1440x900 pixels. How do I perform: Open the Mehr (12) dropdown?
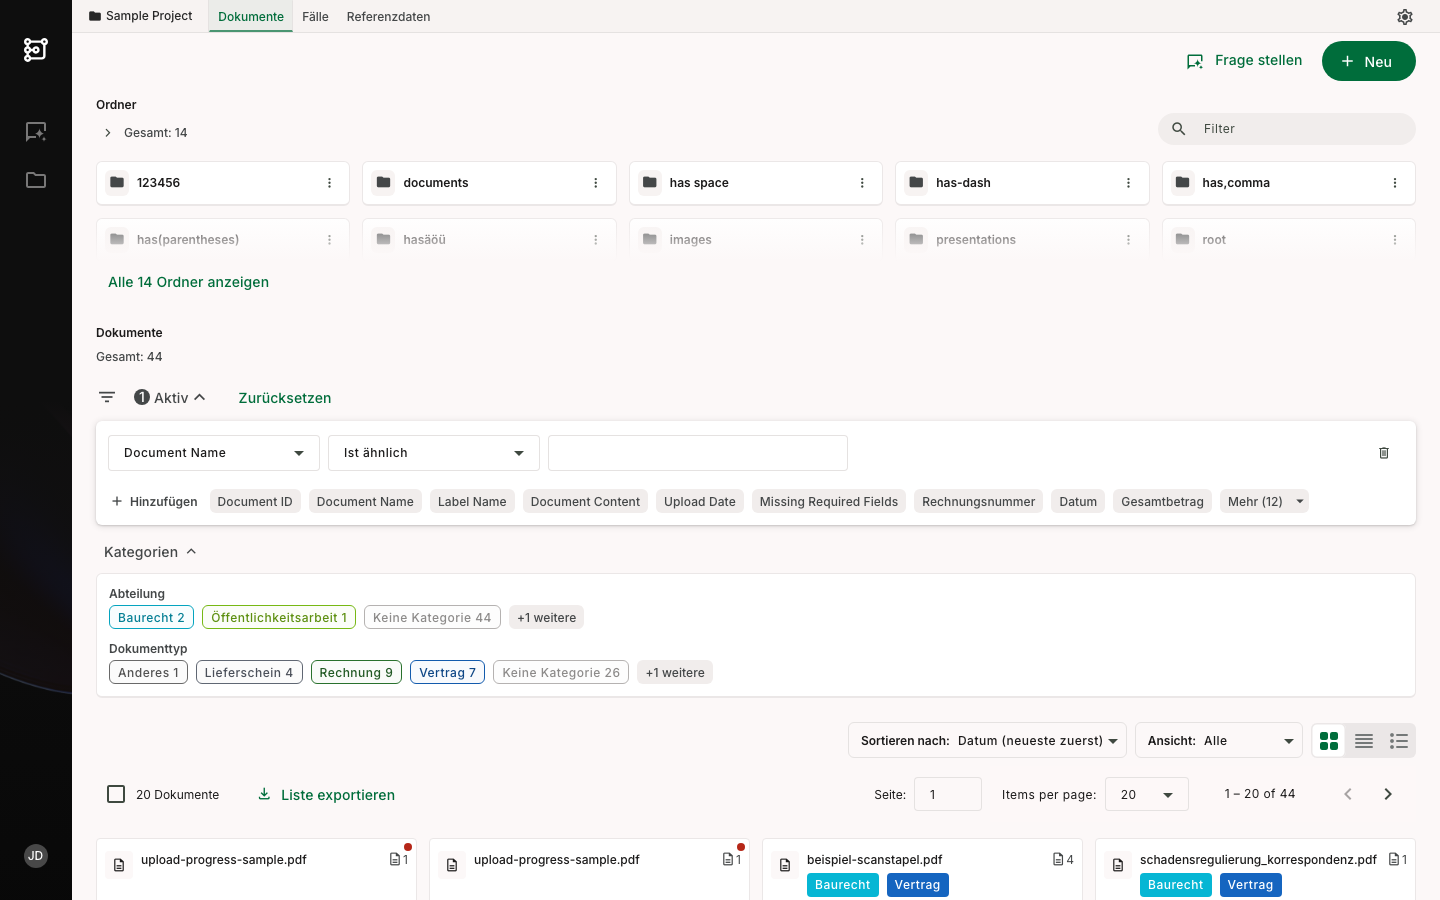point(1264,502)
